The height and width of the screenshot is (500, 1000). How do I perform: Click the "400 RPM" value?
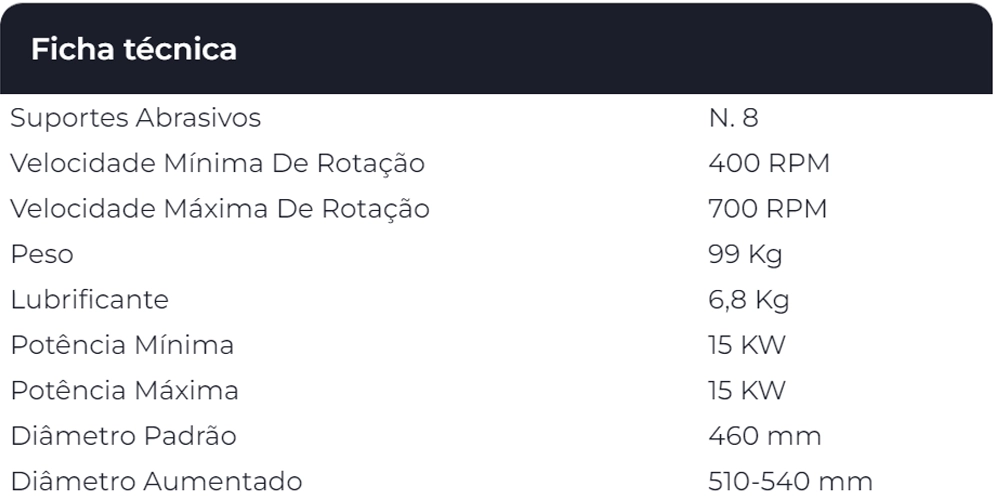click(x=768, y=163)
